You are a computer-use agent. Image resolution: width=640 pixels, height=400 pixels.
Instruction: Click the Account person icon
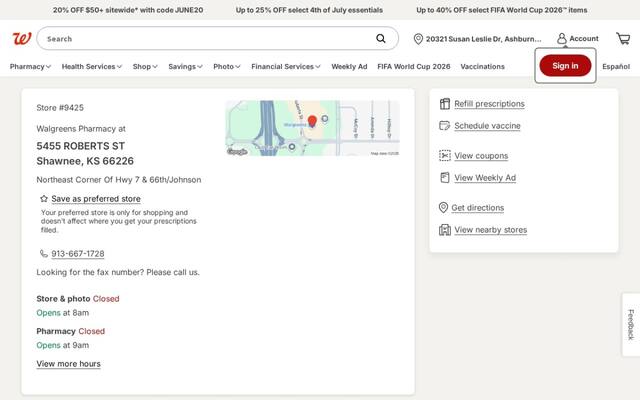click(x=562, y=38)
